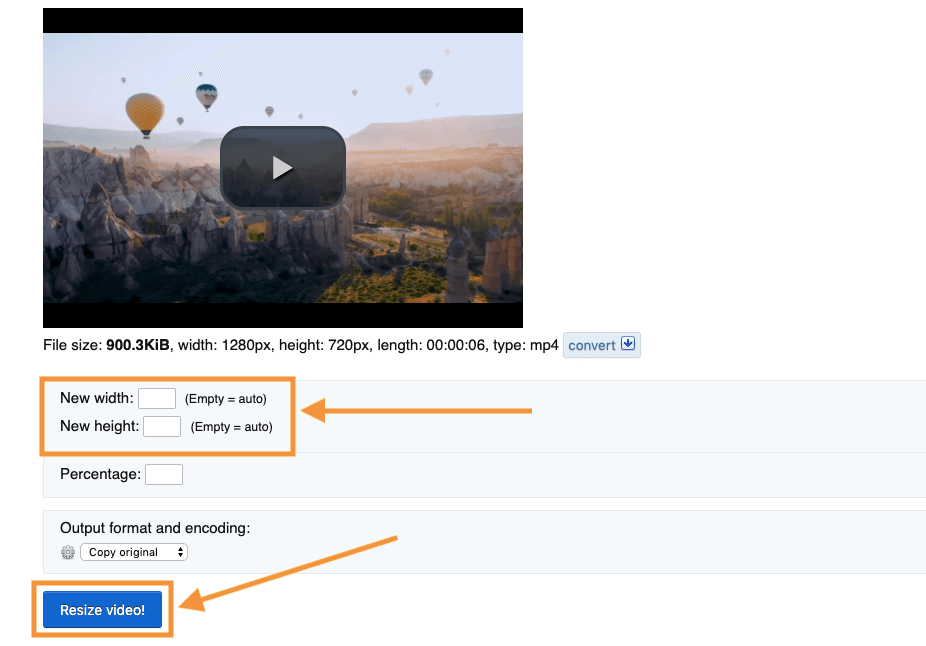This screenshot has width=926, height=646.
Task: Select the "Percentage:" label text
Action: click(x=100, y=474)
